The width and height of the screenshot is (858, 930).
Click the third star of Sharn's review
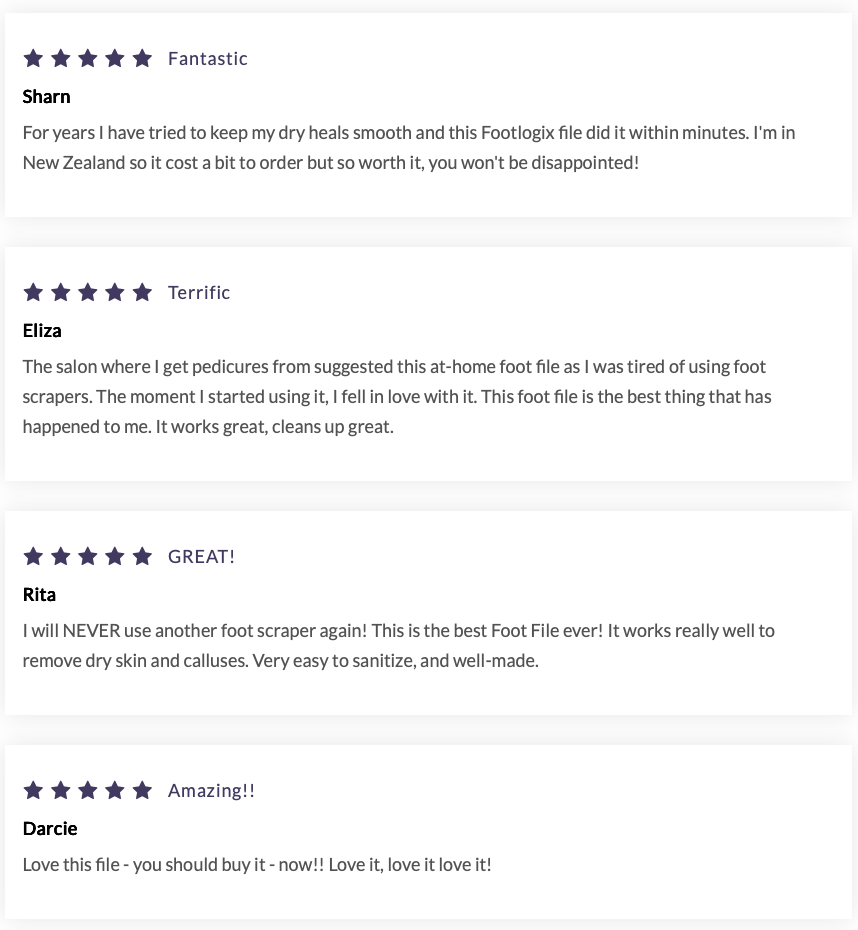(x=88, y=58)
